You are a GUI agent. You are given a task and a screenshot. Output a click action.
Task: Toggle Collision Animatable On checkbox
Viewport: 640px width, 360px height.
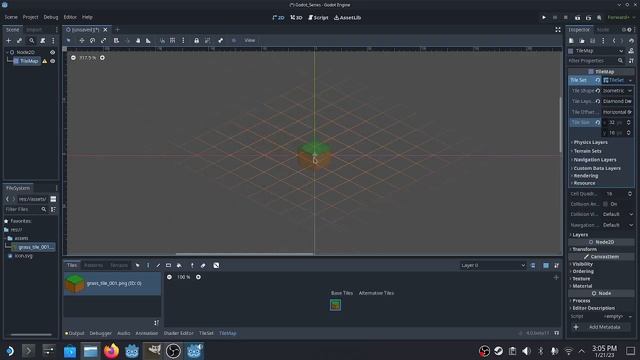point(605,204)
